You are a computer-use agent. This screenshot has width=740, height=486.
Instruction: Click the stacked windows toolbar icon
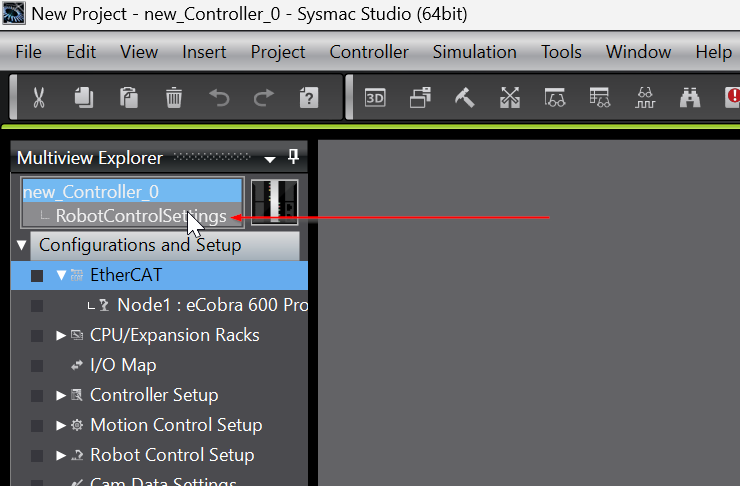click(420, 98)
